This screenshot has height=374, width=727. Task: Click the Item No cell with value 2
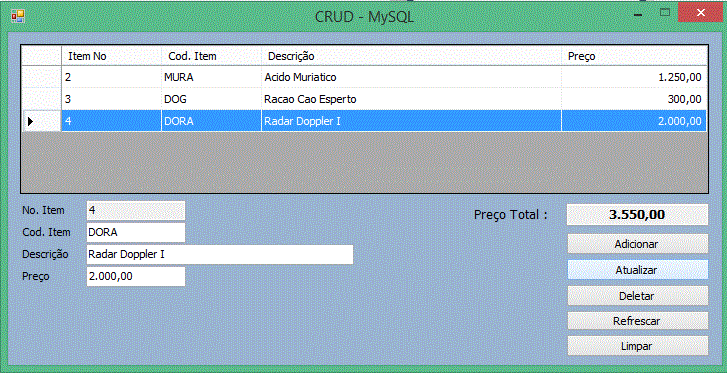pos(111,77)
